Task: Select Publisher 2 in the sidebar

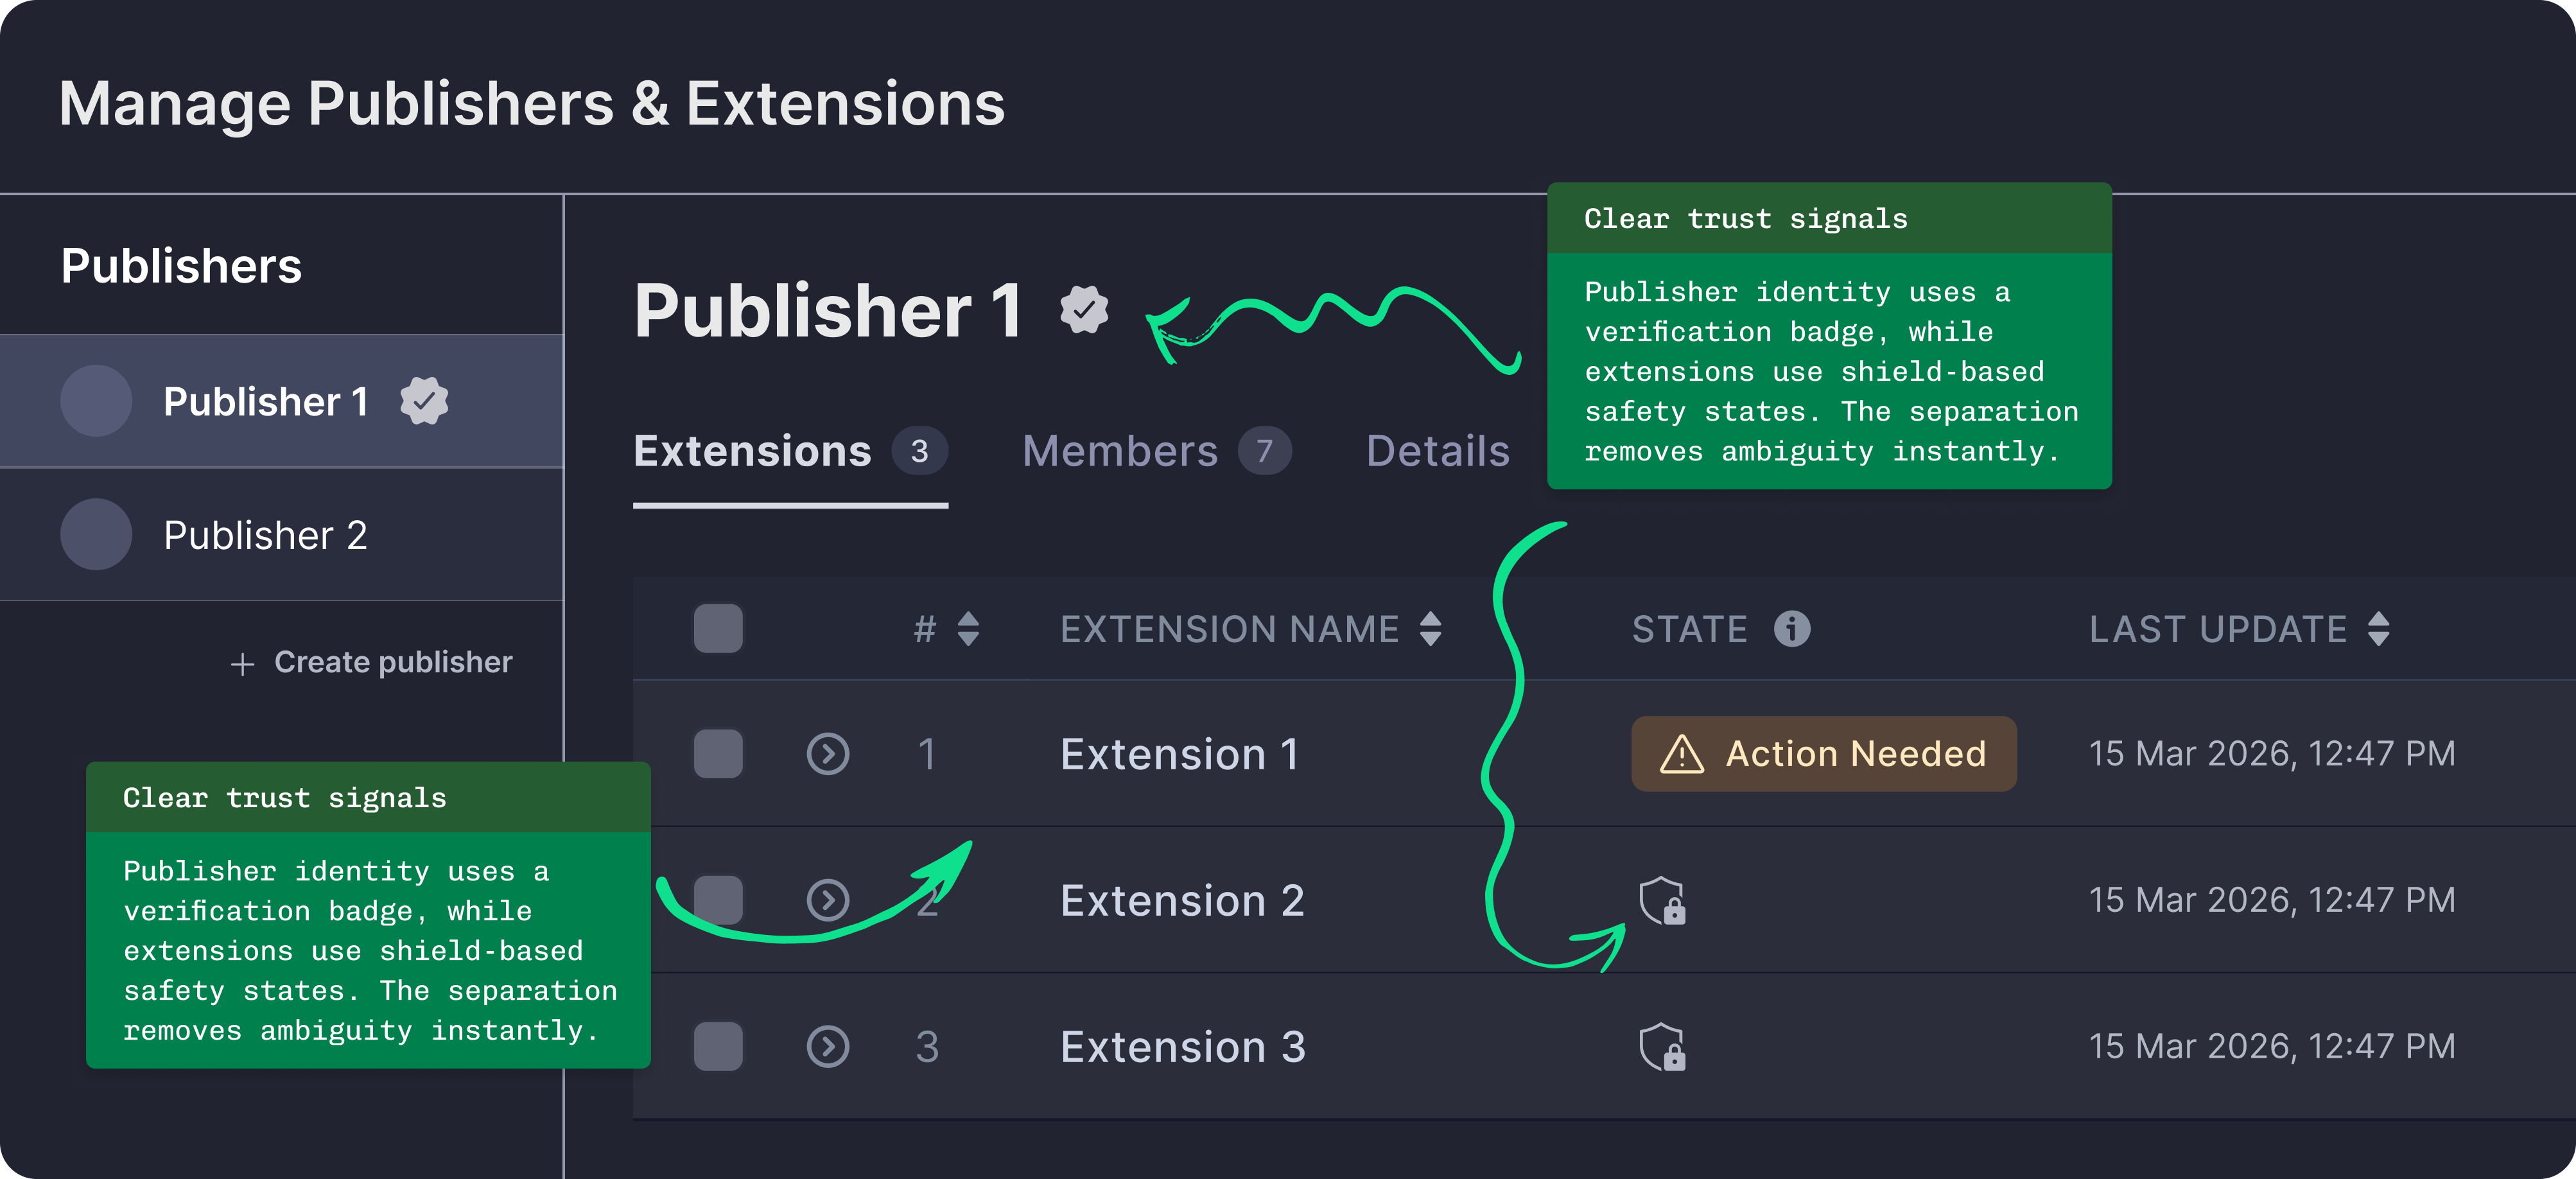Action: (265, 535)
